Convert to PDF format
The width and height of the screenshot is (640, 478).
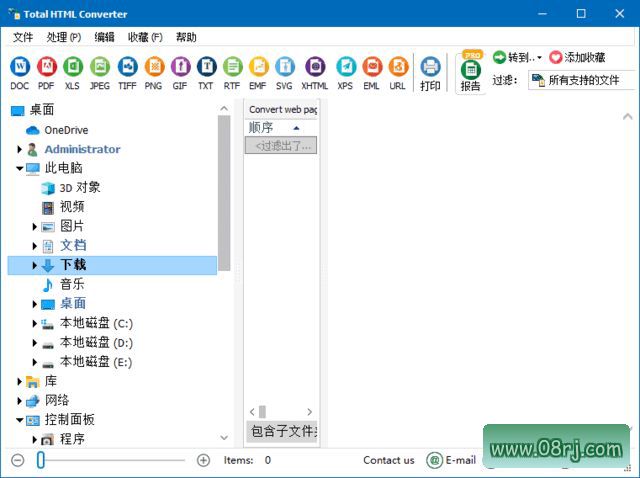pyautogui.click(x=46, y=73)
